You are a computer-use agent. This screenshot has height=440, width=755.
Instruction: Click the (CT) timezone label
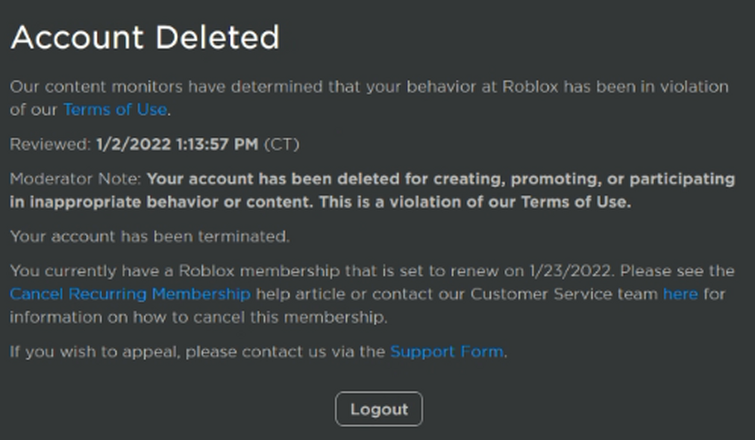pos(282,144)
